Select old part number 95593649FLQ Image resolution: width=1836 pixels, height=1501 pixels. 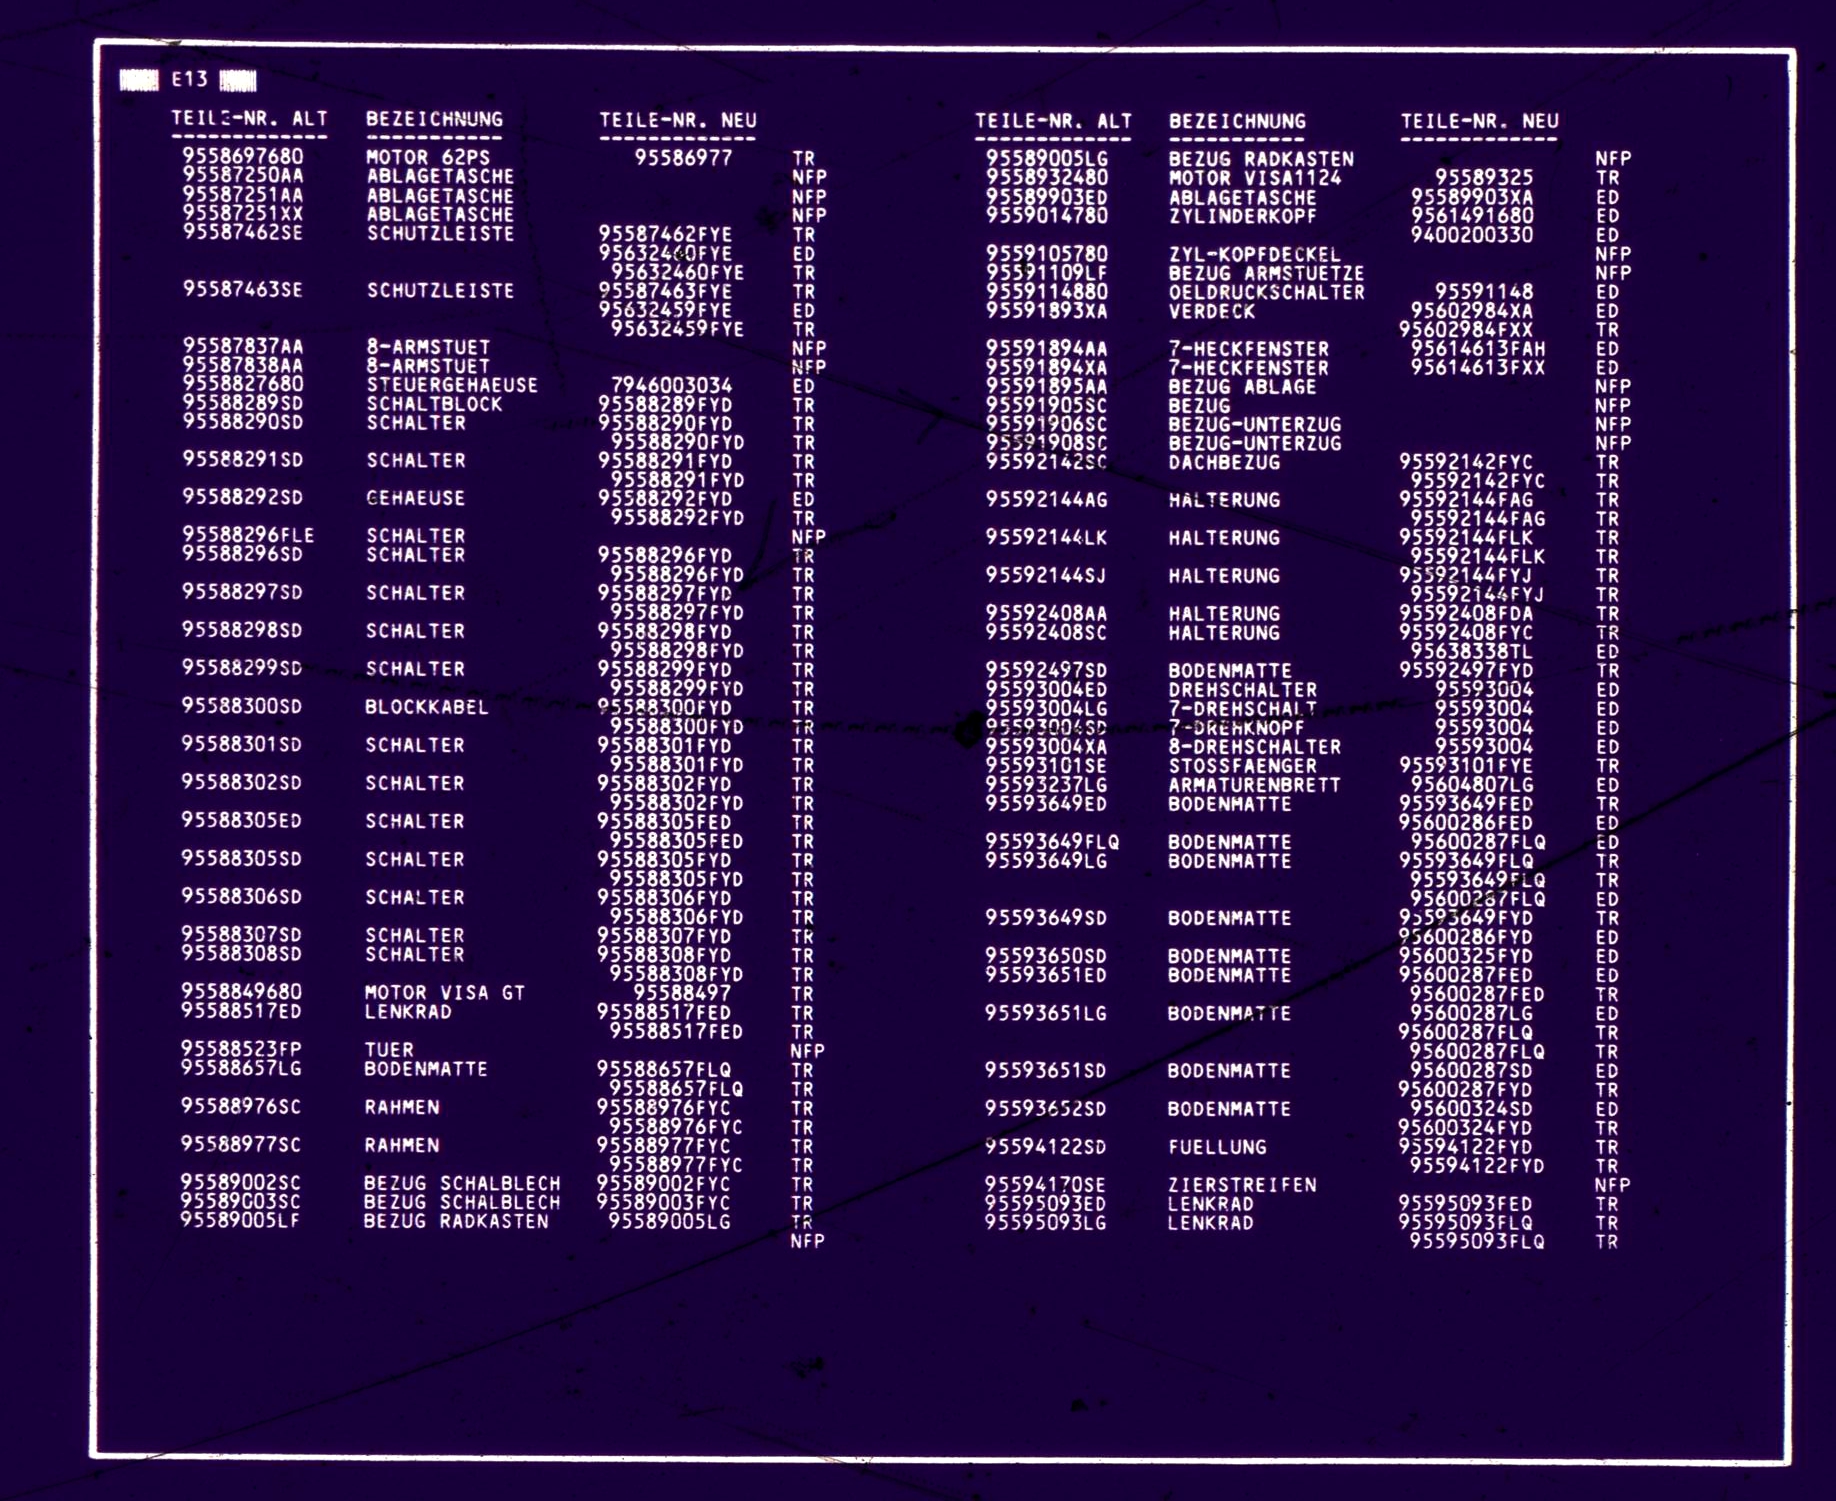(1052, 842)
